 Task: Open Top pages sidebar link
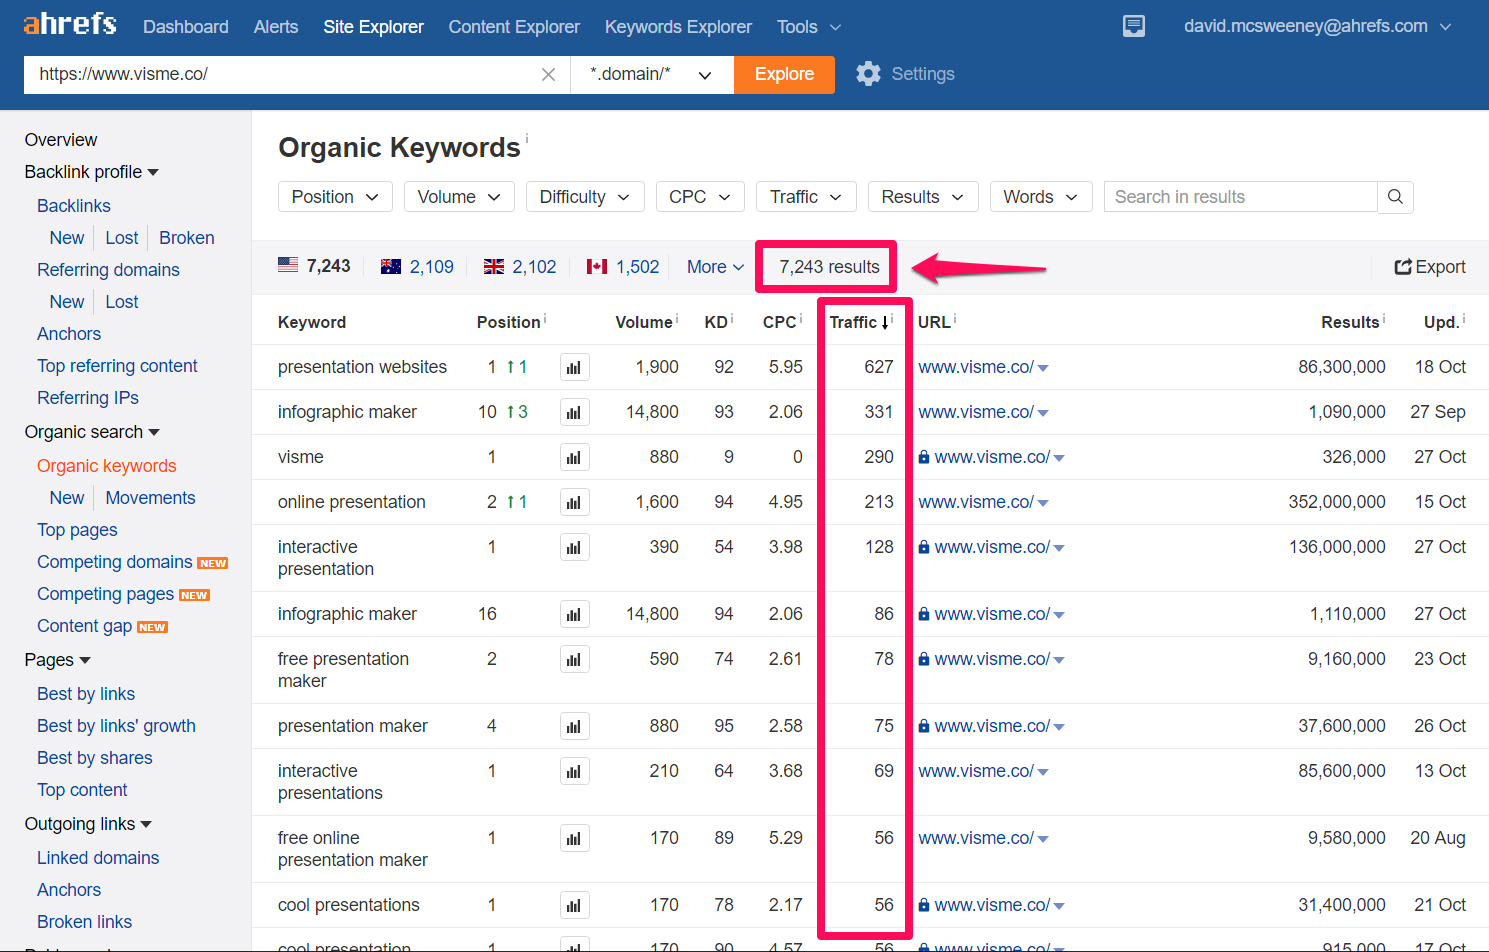click(77, 530)
